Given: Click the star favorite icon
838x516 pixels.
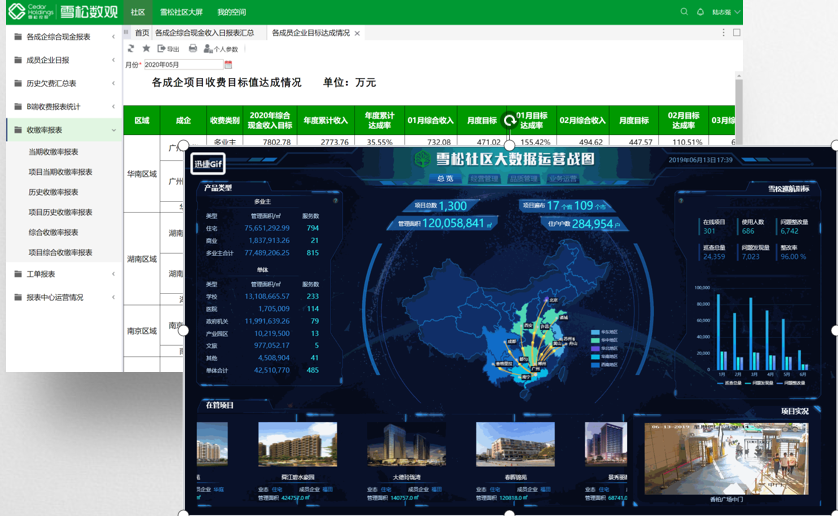Looking at the screenshot, I should tap(146, 49).
